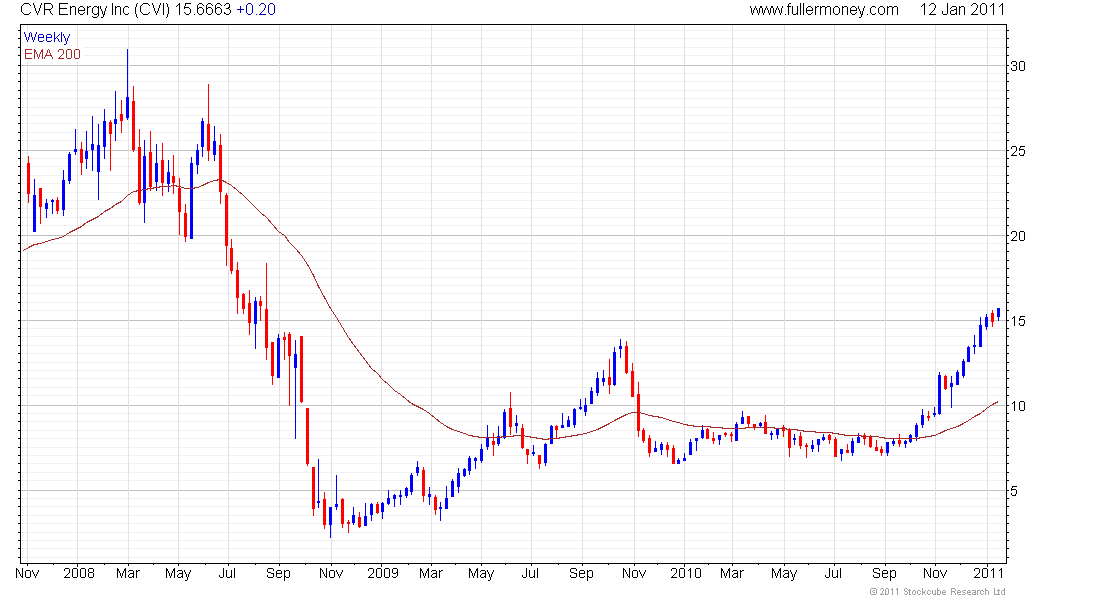Screen dimensions: 1100x600
Task: Click the 5 price axis label
Action: pyautogui.click(x=1014, y=491)
